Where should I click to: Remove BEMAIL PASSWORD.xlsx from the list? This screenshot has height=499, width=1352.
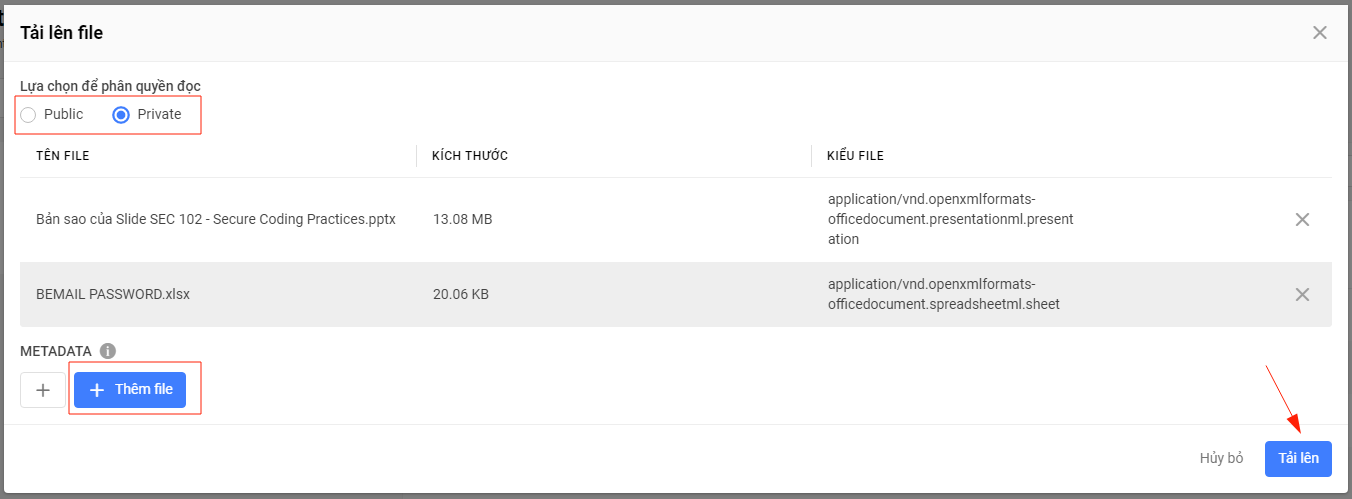[1302, 295]
